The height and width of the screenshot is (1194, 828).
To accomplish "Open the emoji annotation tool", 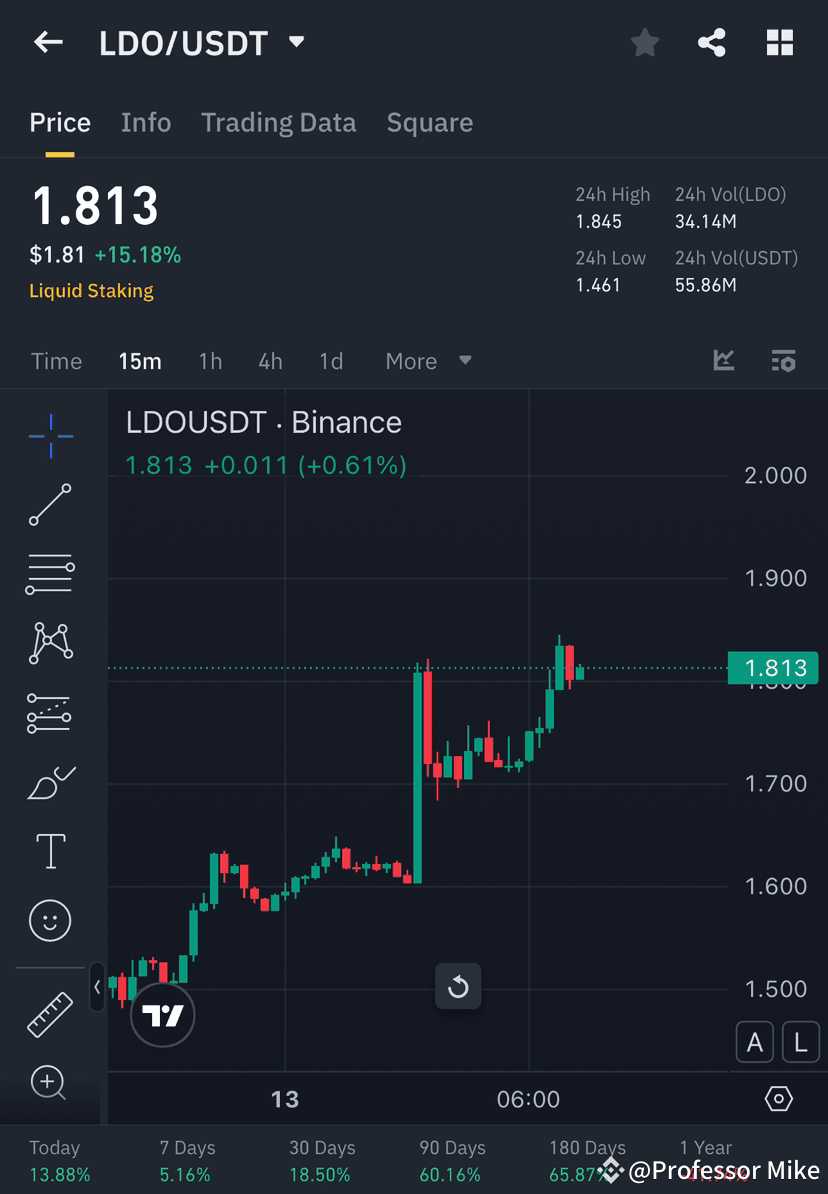I will [50, 920].
